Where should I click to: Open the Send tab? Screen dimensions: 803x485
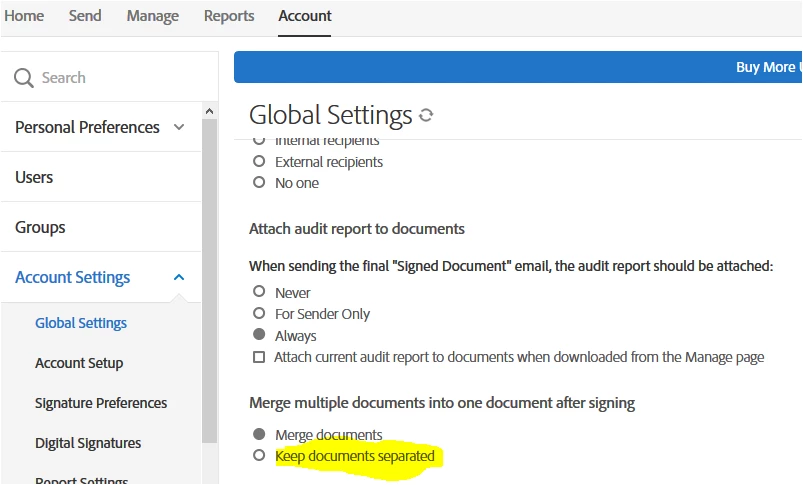(85, 16)
